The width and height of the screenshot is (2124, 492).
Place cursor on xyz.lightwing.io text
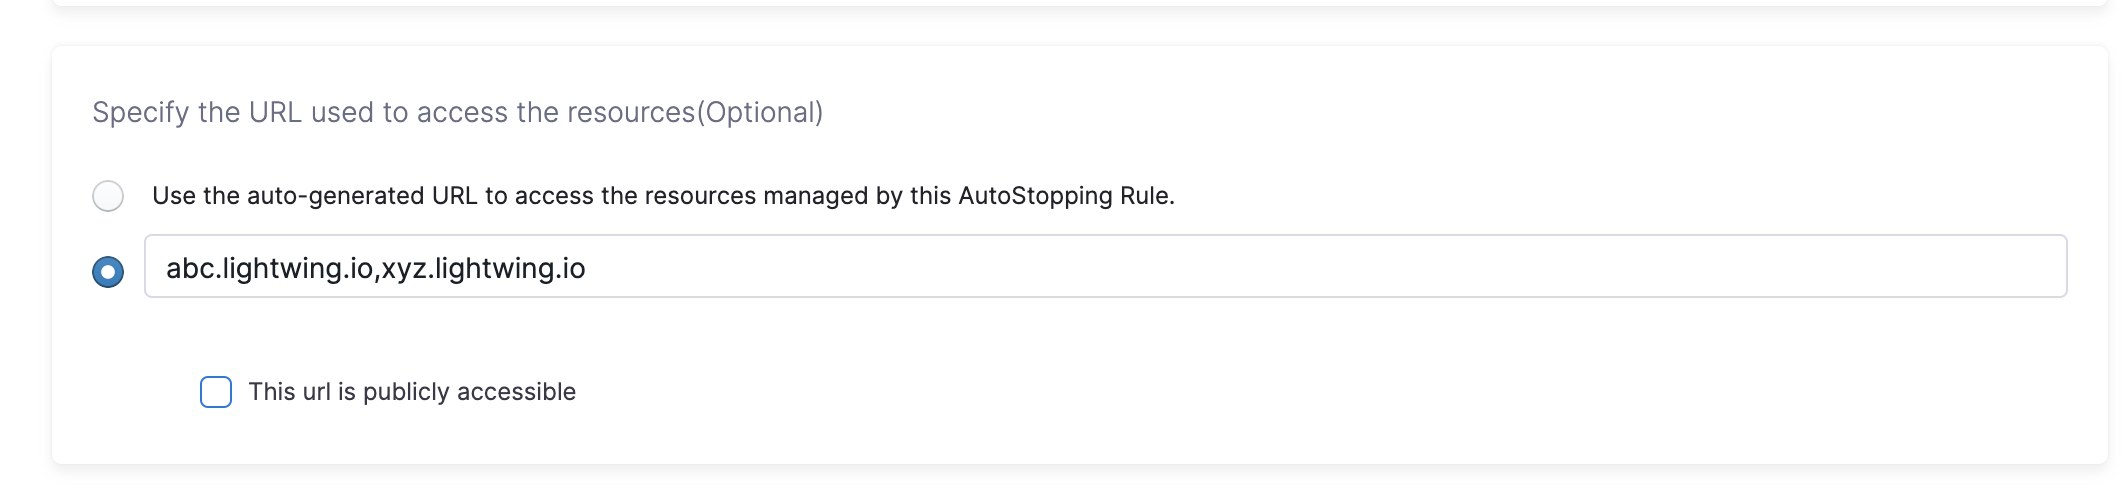point(483,268)
